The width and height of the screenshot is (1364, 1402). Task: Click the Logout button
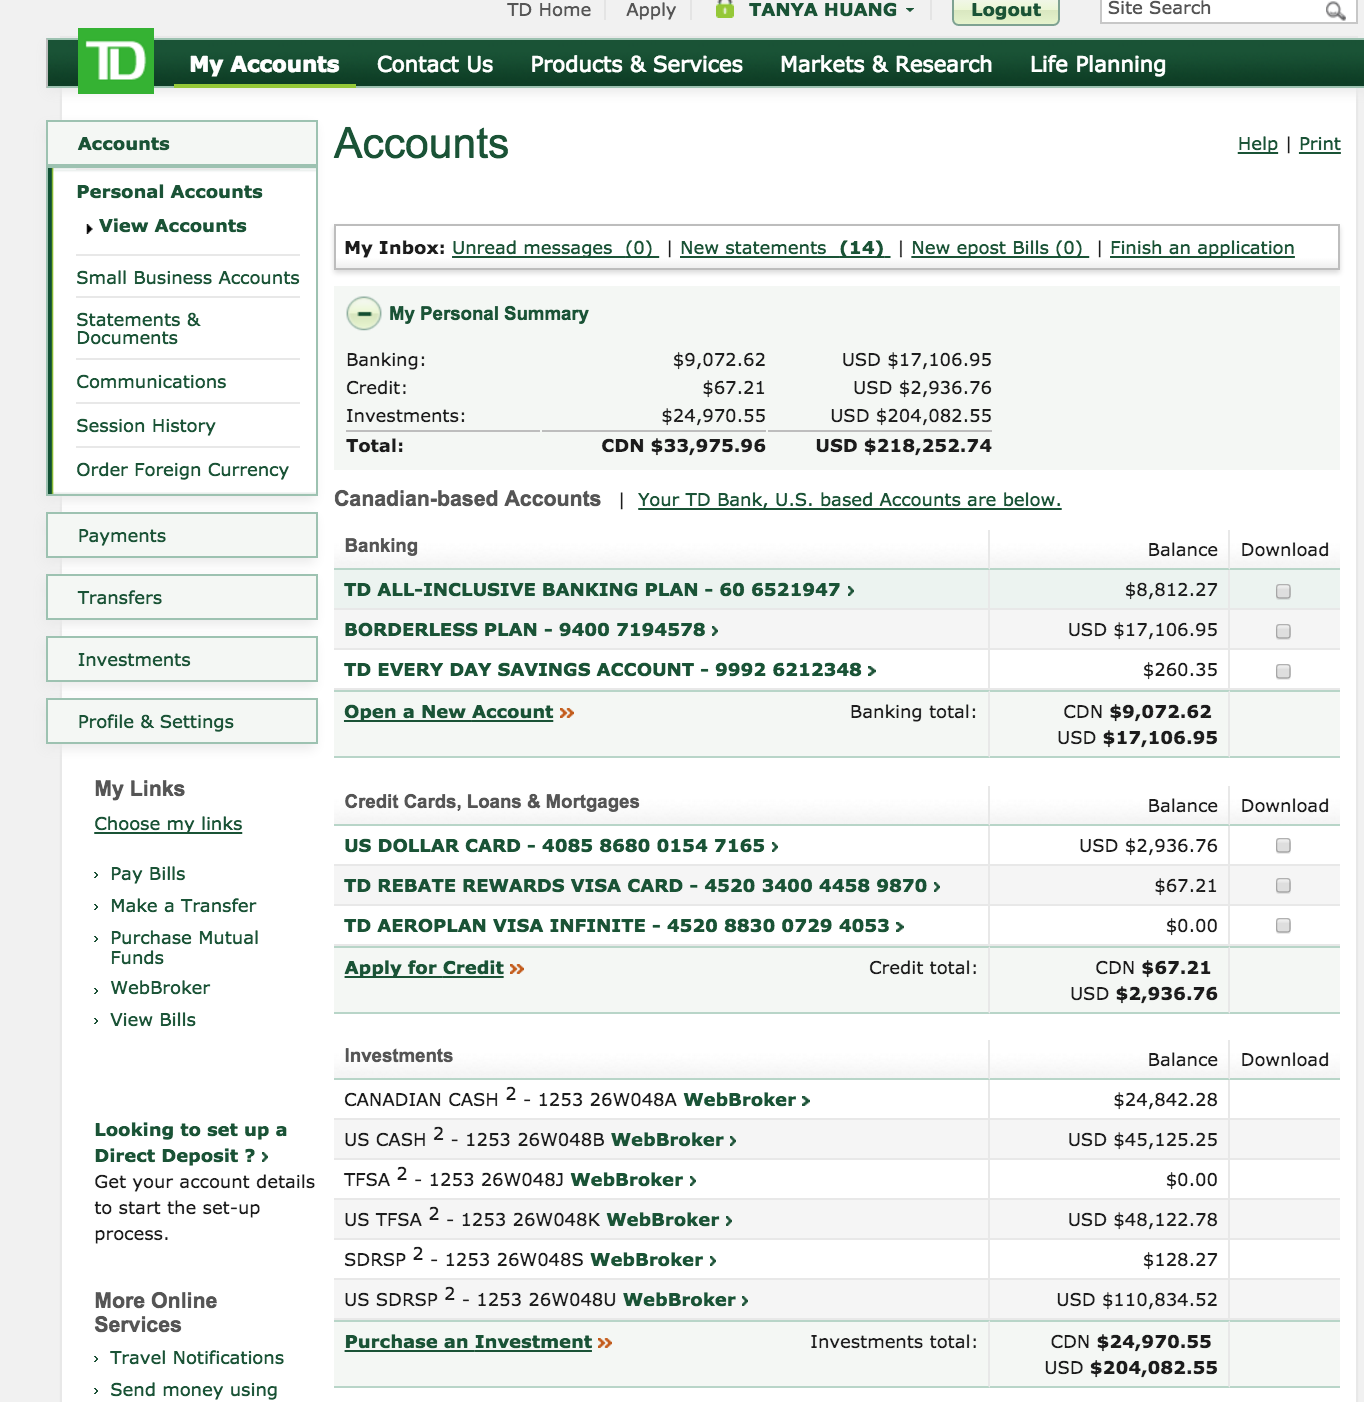coord(1005,11)
